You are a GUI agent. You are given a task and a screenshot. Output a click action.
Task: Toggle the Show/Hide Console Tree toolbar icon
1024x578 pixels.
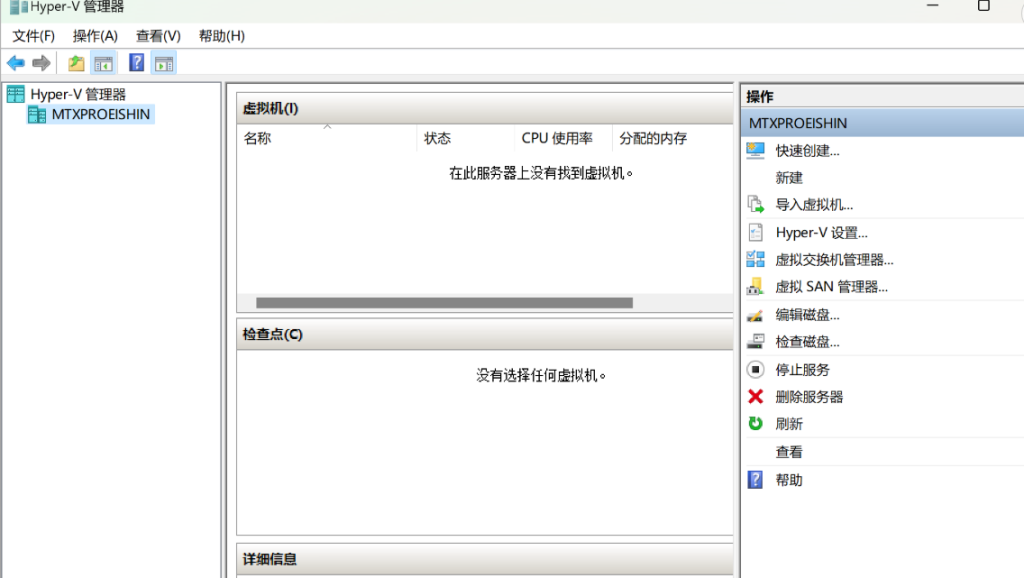tap(103, 63)
